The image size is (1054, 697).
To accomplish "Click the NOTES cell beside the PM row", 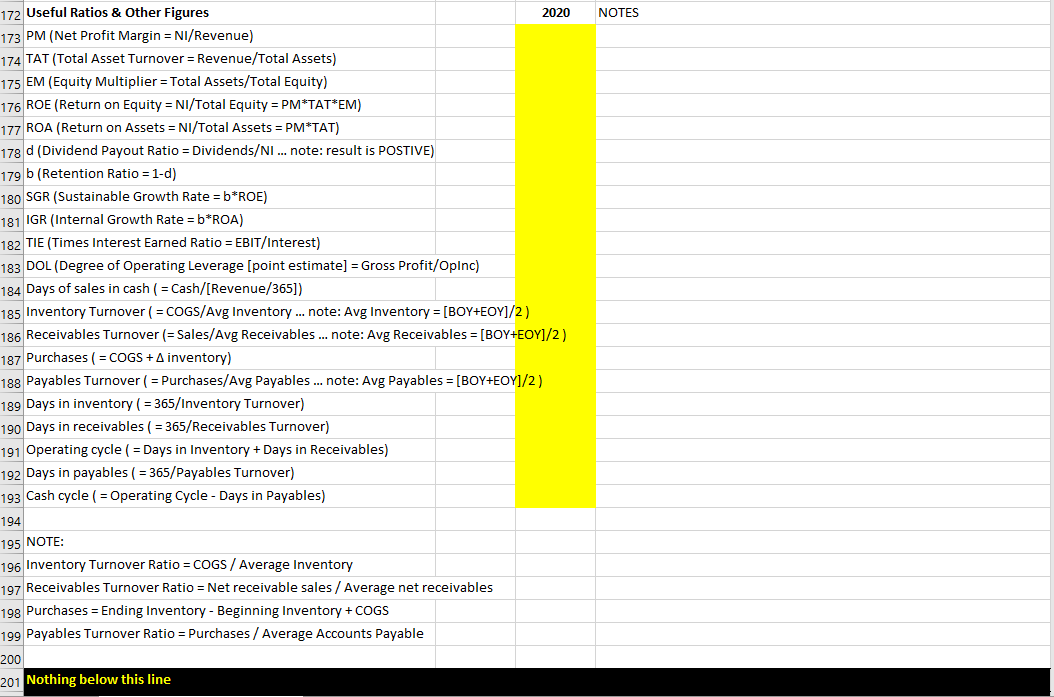I will pyautogui.click(x=823, y=36).
